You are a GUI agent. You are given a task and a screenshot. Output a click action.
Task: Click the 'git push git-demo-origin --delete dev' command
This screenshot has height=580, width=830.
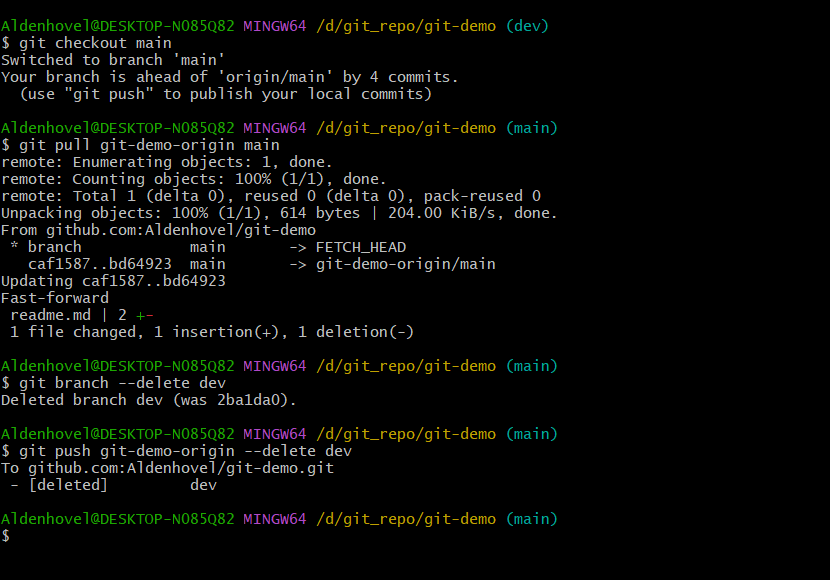[176, 451]
